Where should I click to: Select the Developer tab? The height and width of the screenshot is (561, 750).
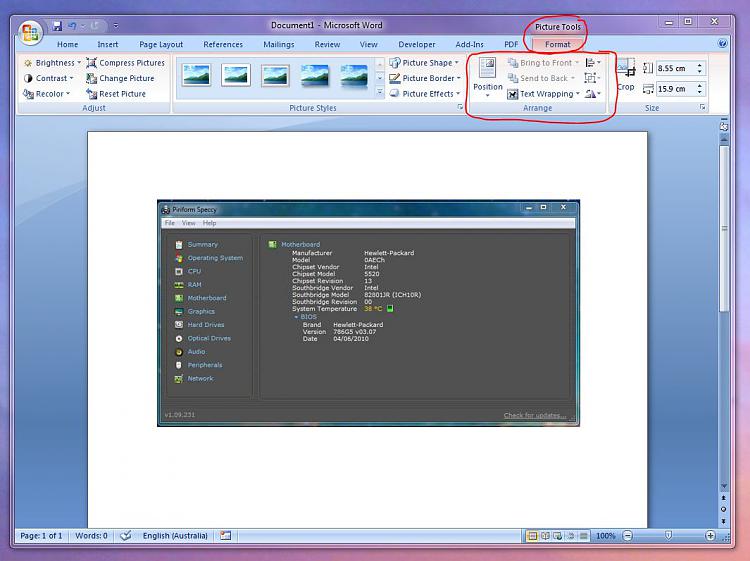pyautogui.click(x=417, y=44)
